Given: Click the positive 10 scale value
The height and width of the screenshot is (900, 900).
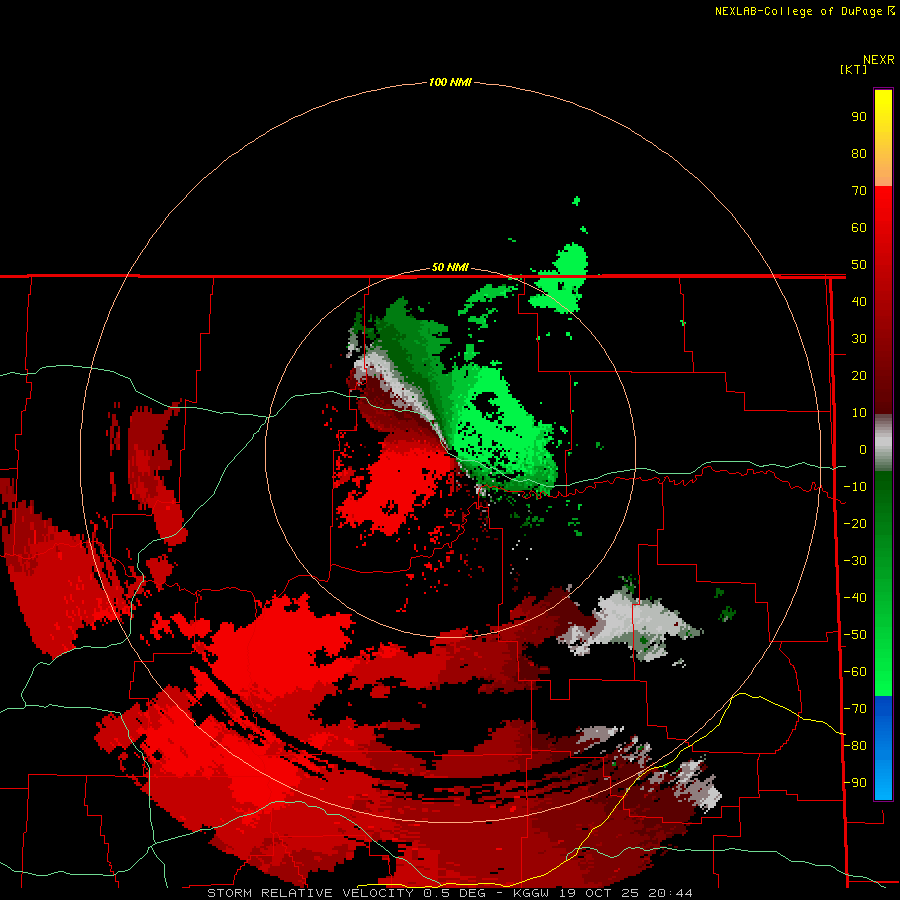Looking at the screenshot, I should point(859,413).
